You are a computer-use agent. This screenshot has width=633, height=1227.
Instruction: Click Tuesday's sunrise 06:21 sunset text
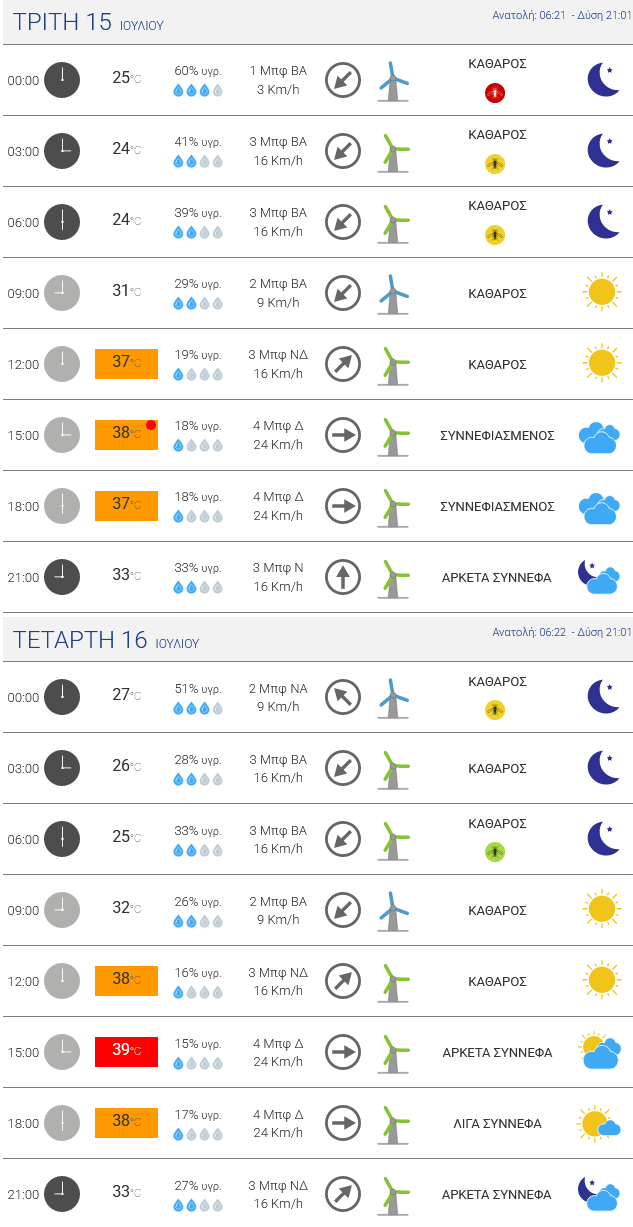tap(562, 15)
